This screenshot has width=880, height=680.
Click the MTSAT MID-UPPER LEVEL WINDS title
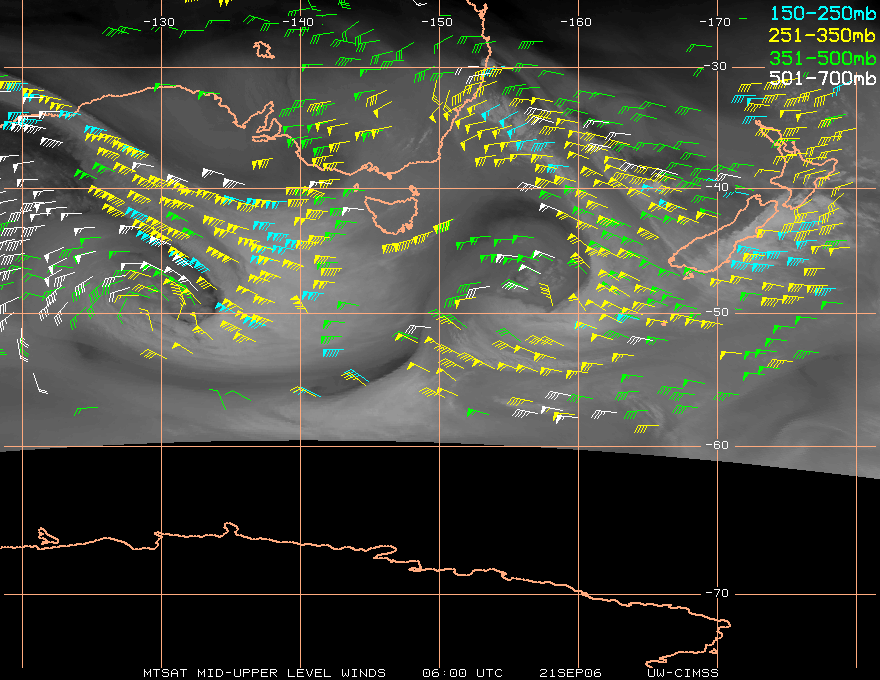pyautogui.click(x=264, y=673)
